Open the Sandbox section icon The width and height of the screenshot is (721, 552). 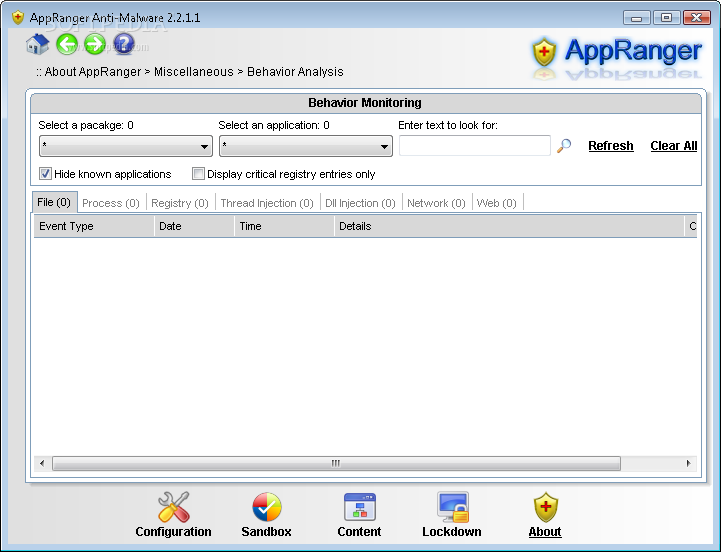pyautogui.click(x=267, y=507)
